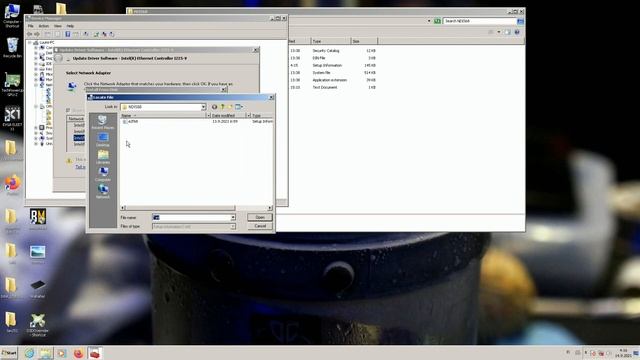
Task: Close the Install From Disk dialog
Action: point(224,90)
